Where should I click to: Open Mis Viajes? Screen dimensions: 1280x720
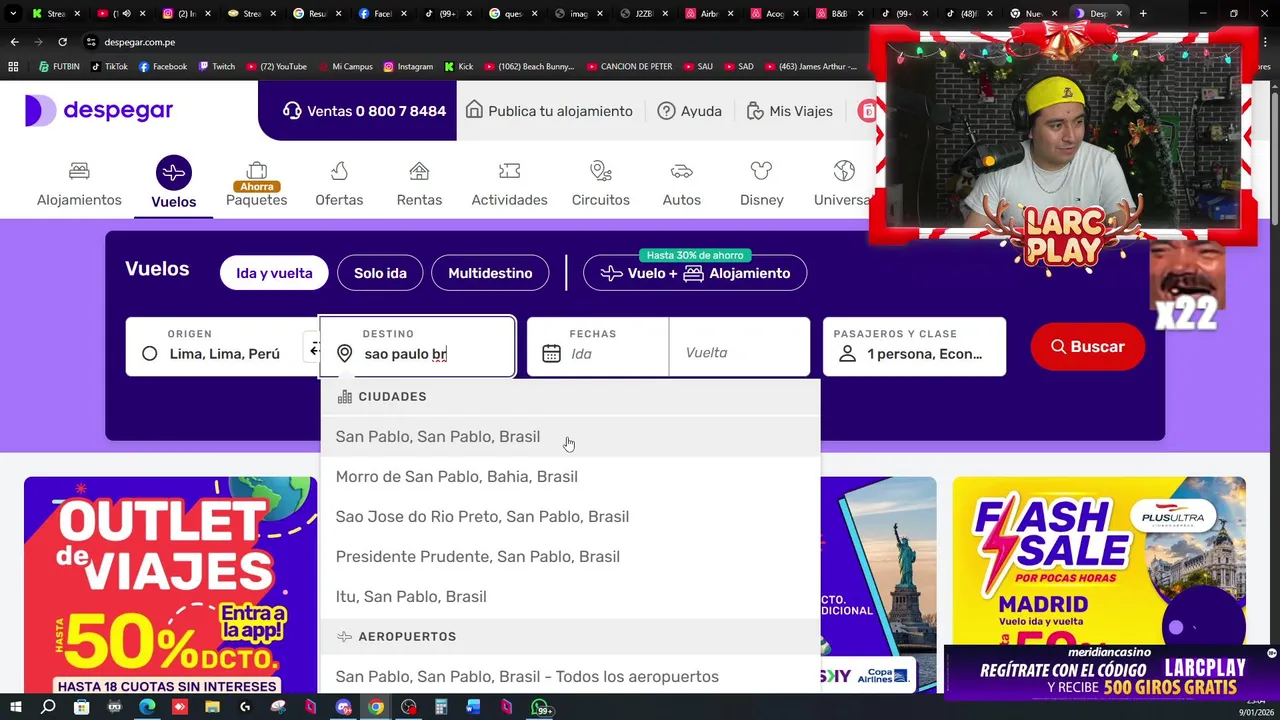tap(790, 111)
